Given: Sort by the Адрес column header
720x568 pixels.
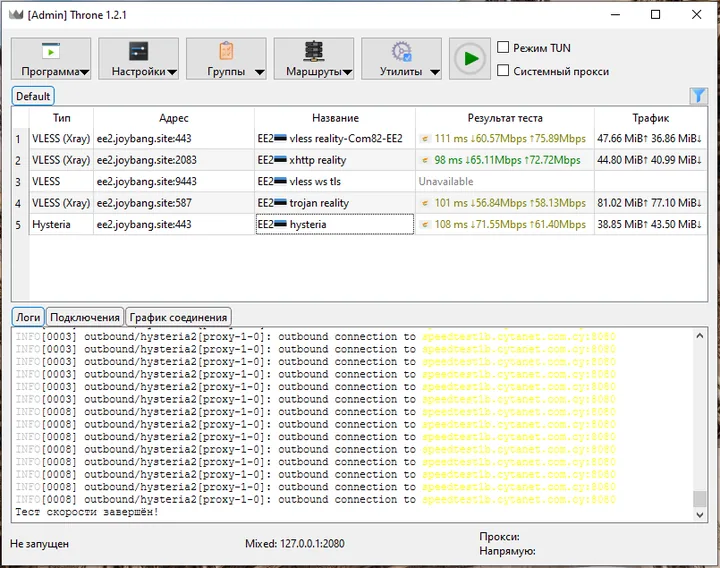Looking at the screenshot, I should click(174, 118).
